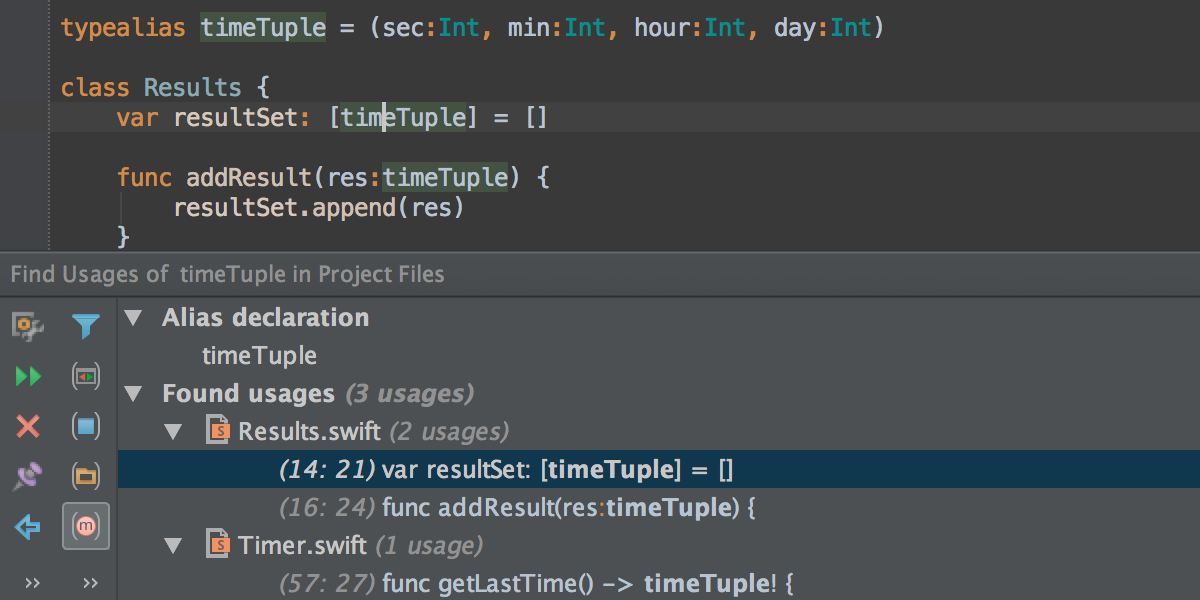
Task: Pin the Find Usages results tab
Action: point(27,475)
